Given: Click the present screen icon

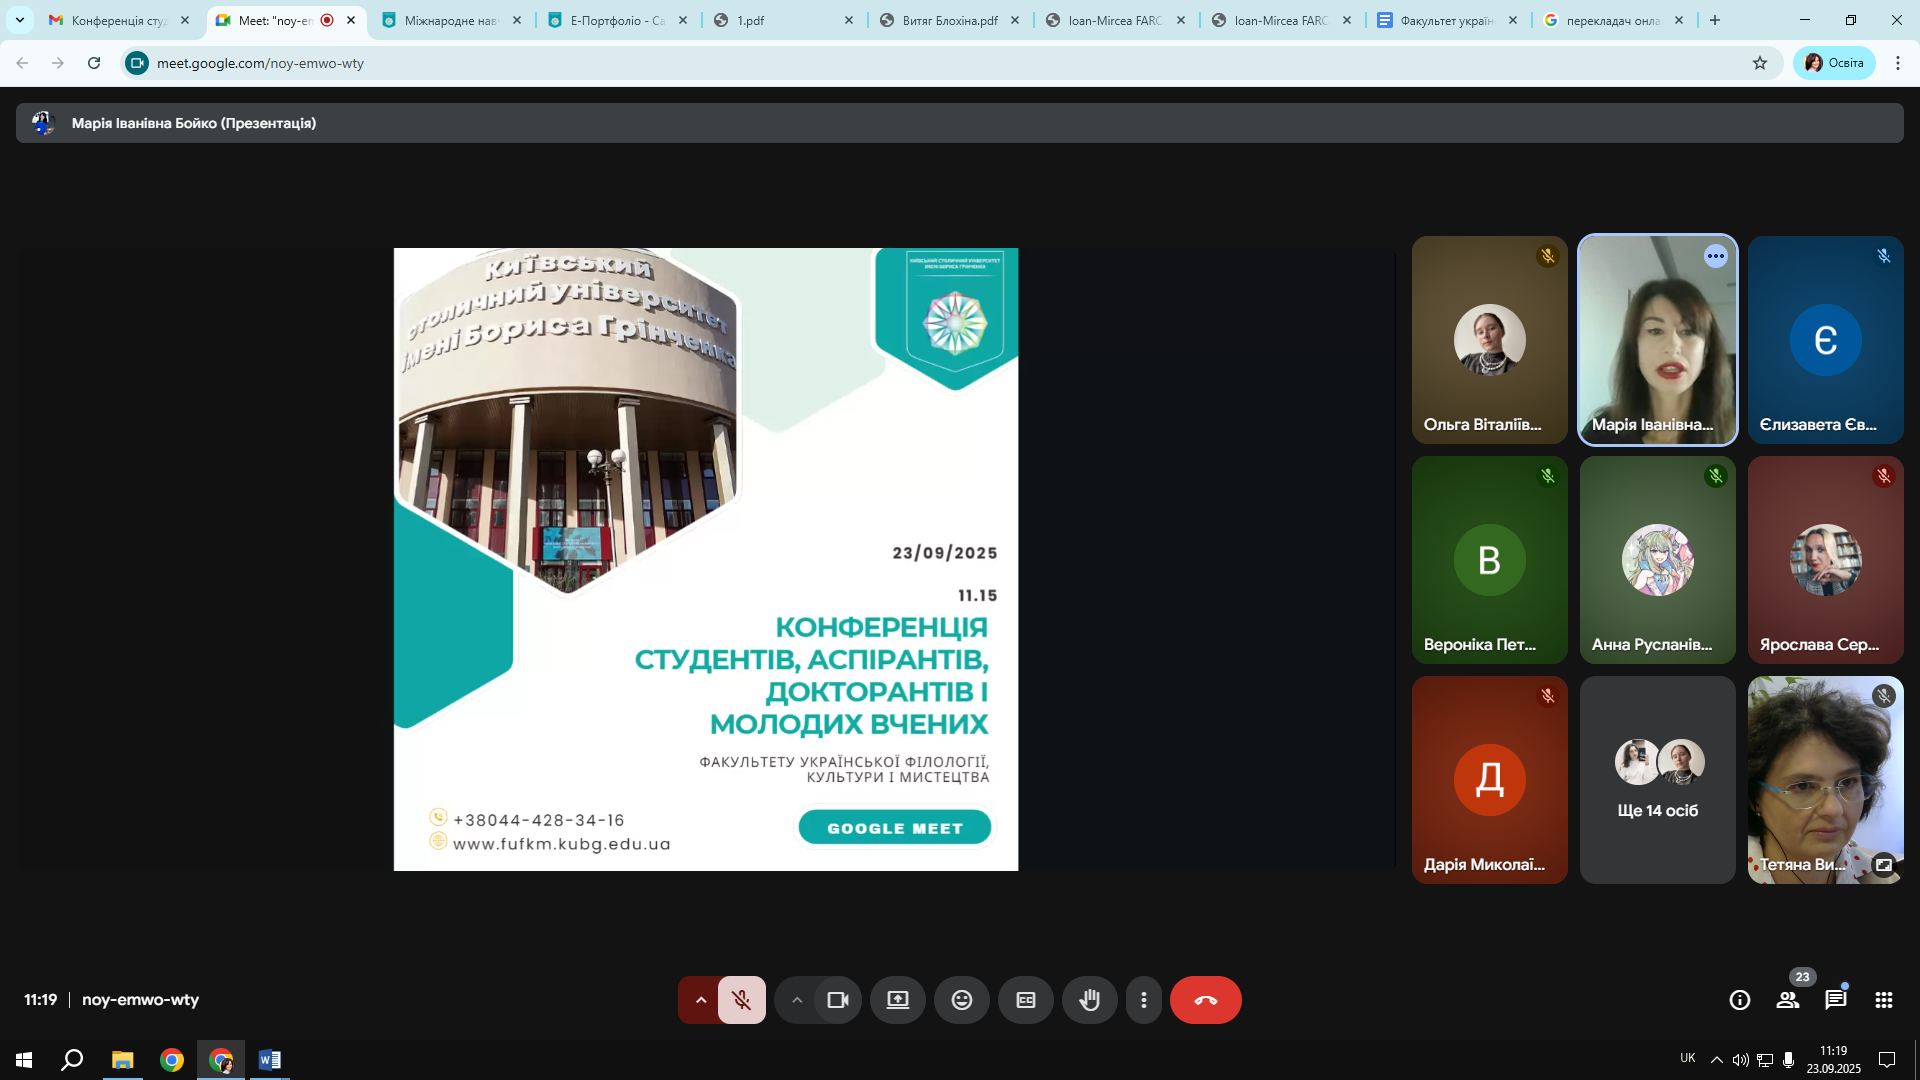Looking at the screenshot, I should tap(897, 1000).
